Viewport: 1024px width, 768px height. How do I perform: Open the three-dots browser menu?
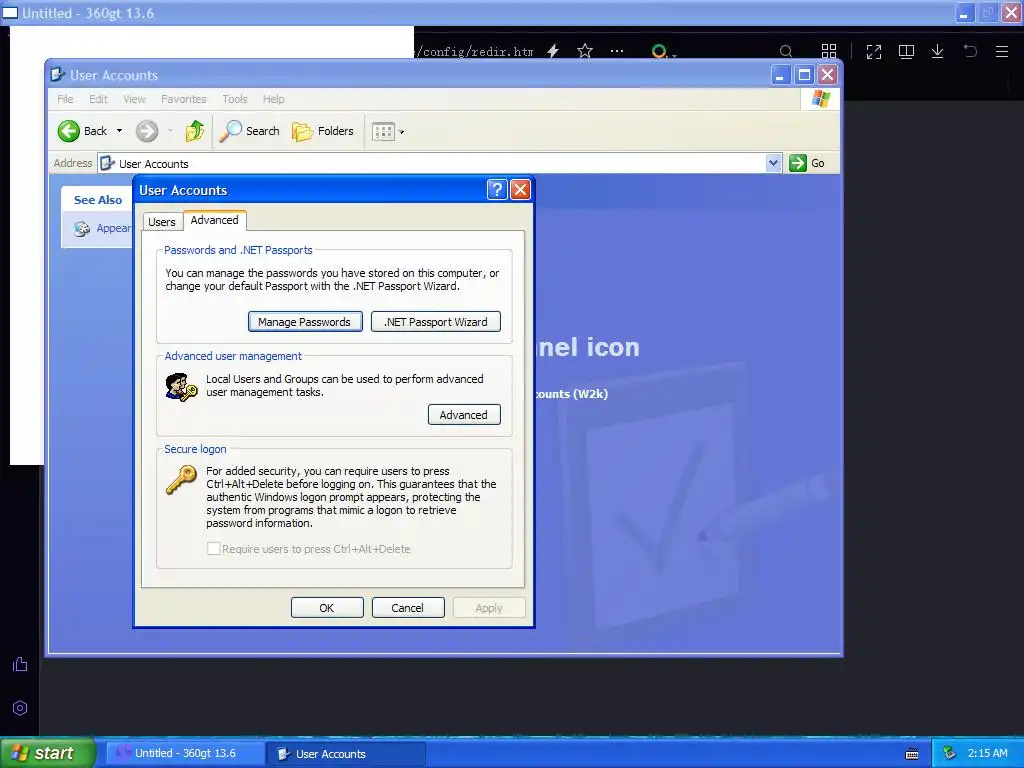[x=616, y=51]
